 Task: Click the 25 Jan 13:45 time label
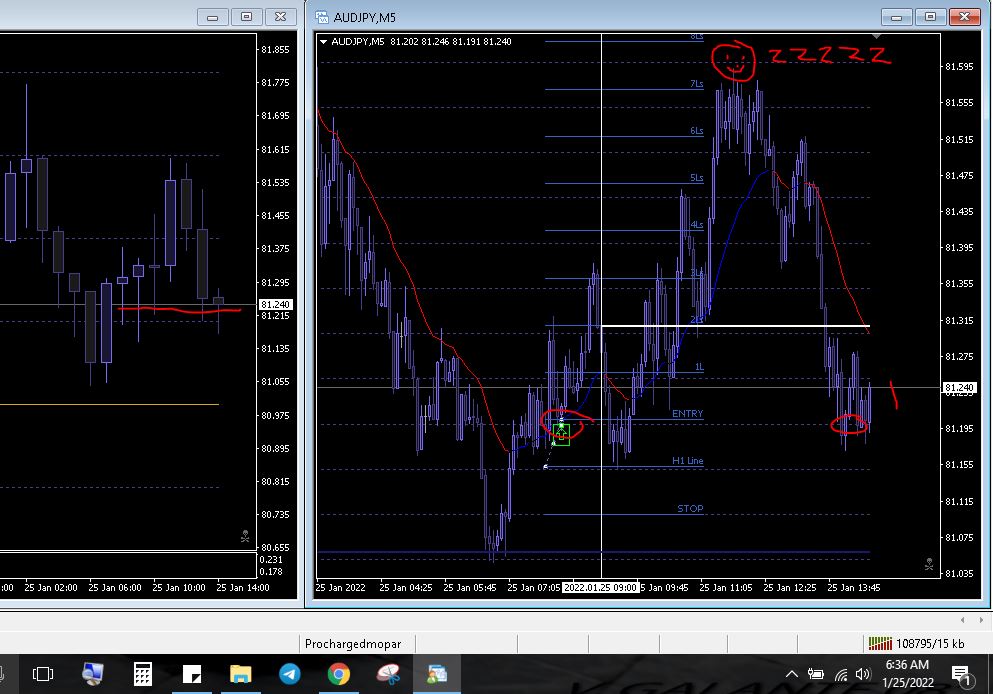854,588
